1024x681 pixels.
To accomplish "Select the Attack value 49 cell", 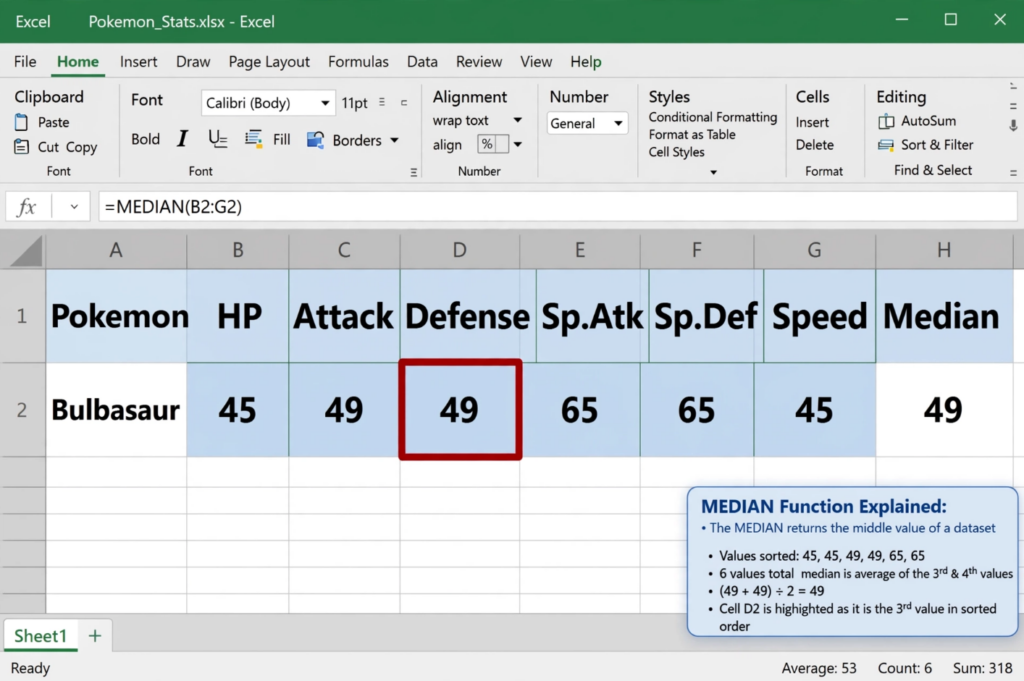I will [x=344, y=410].
